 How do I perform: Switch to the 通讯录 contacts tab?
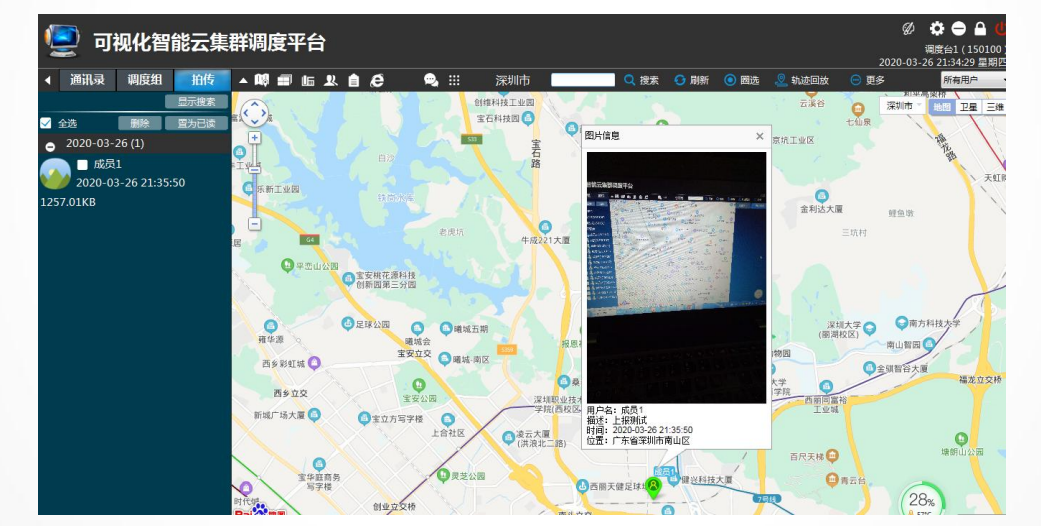(88, 80)
